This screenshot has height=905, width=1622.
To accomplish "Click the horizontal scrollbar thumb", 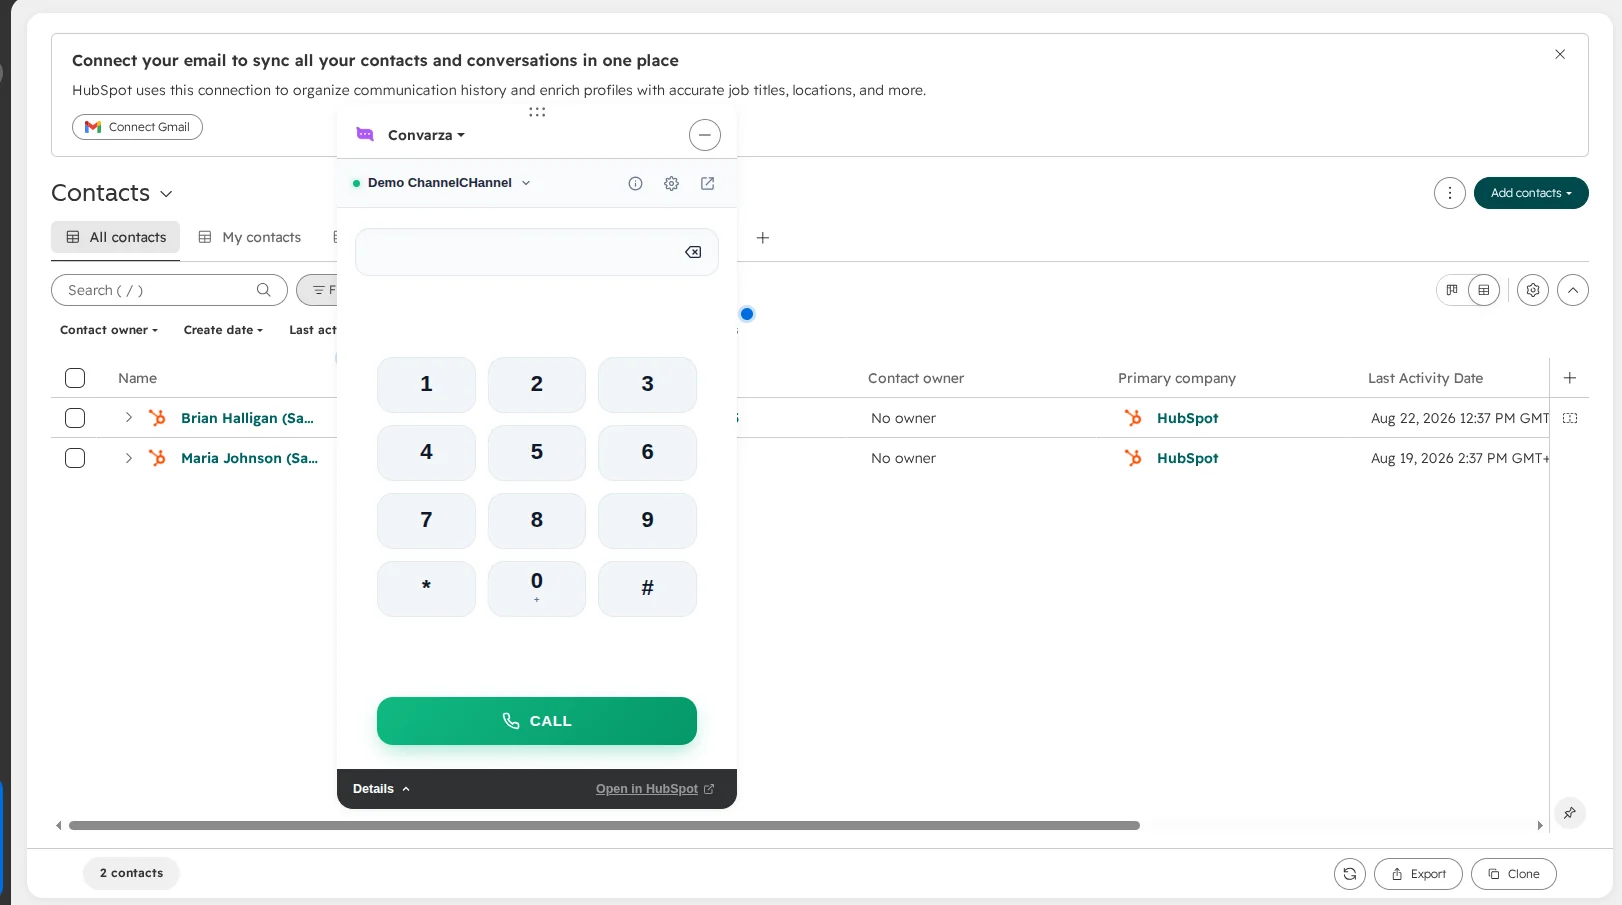I will point(604,826).
